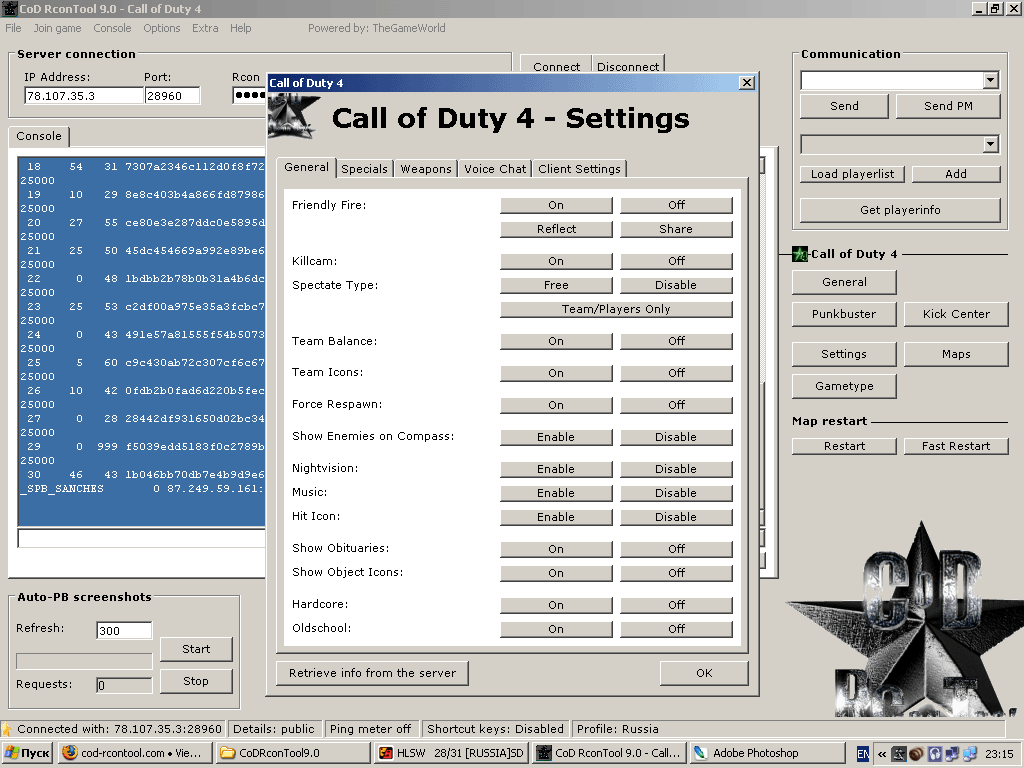Open the Maps panel
Screen dimensions: 1024x768
tap(956, 355)
